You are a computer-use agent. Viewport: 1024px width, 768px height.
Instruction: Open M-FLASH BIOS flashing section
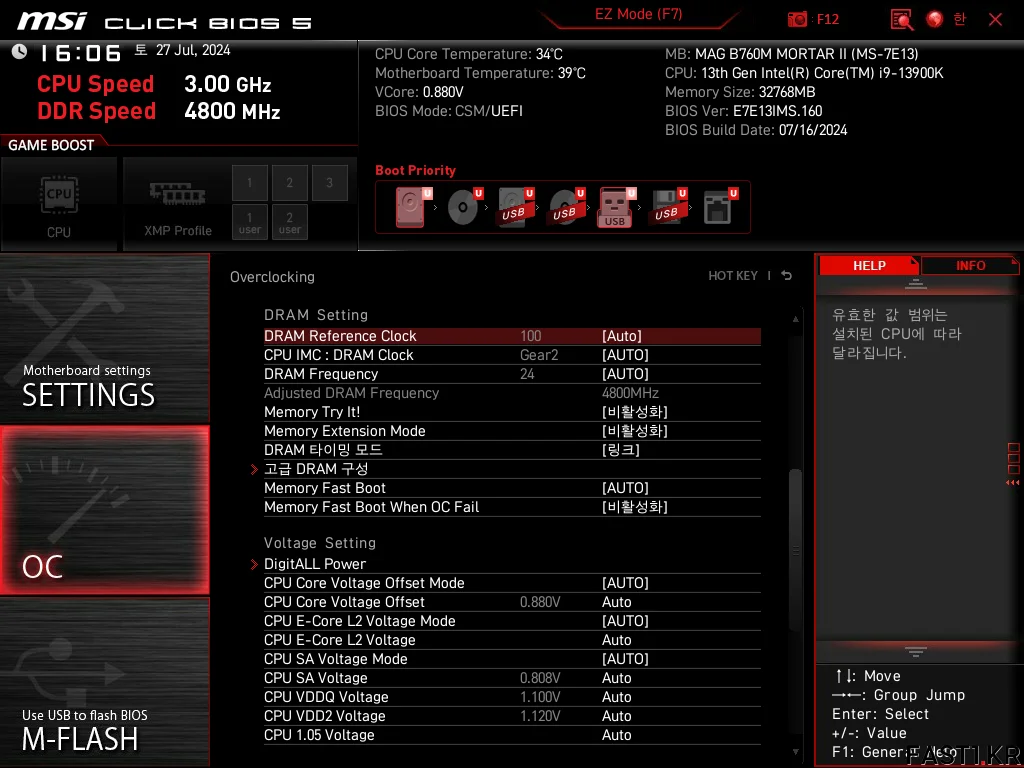104,682
